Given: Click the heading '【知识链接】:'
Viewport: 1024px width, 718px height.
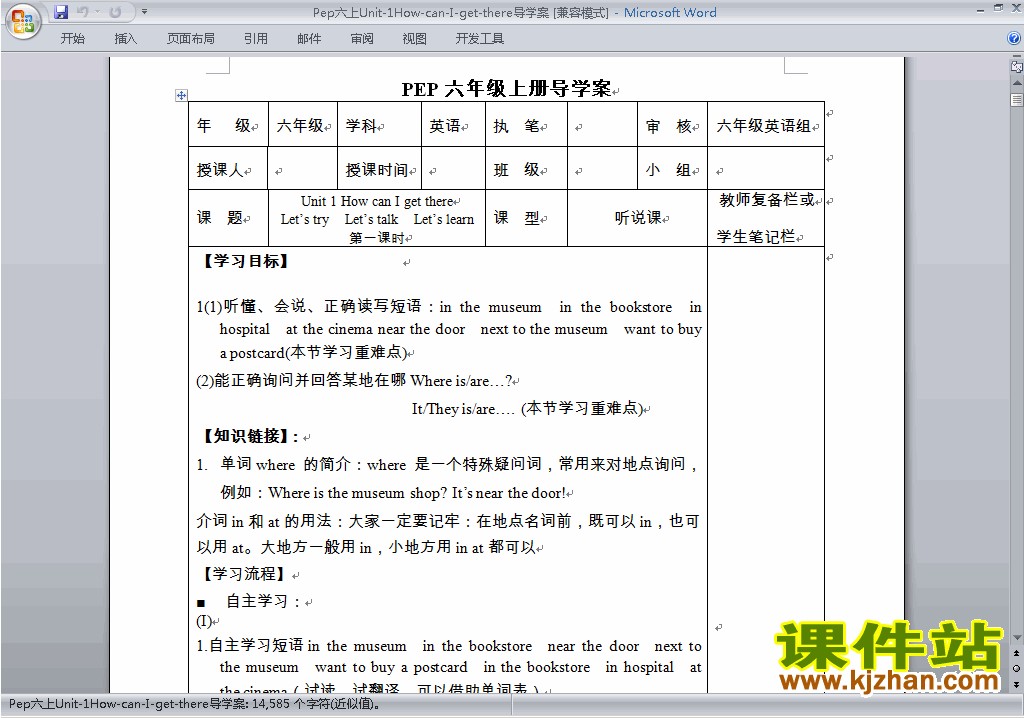Looking at the screenshot, I should [249, 436].
